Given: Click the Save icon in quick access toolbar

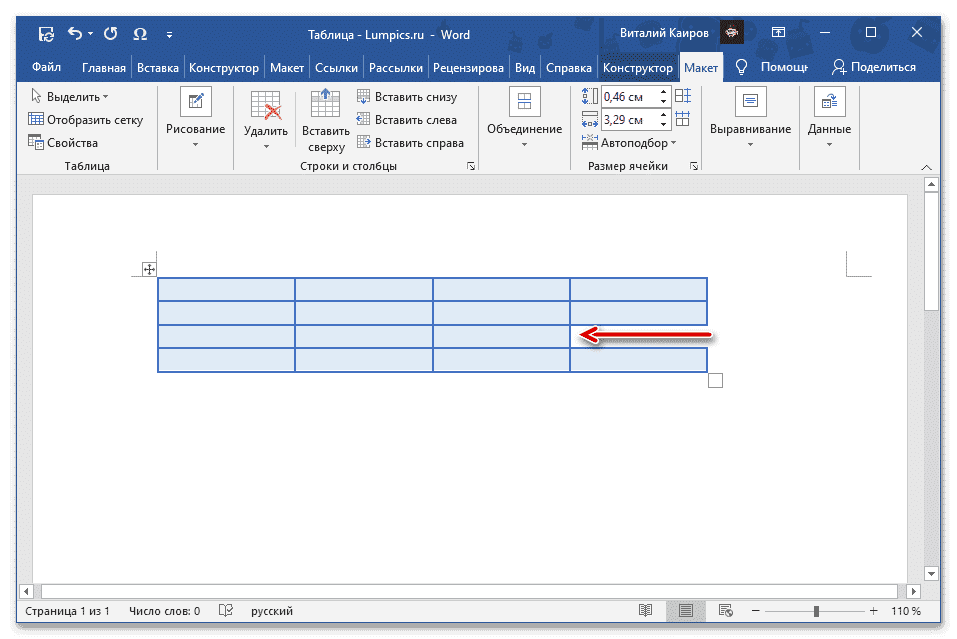Looking at the screenshot, I should (46, 35).
